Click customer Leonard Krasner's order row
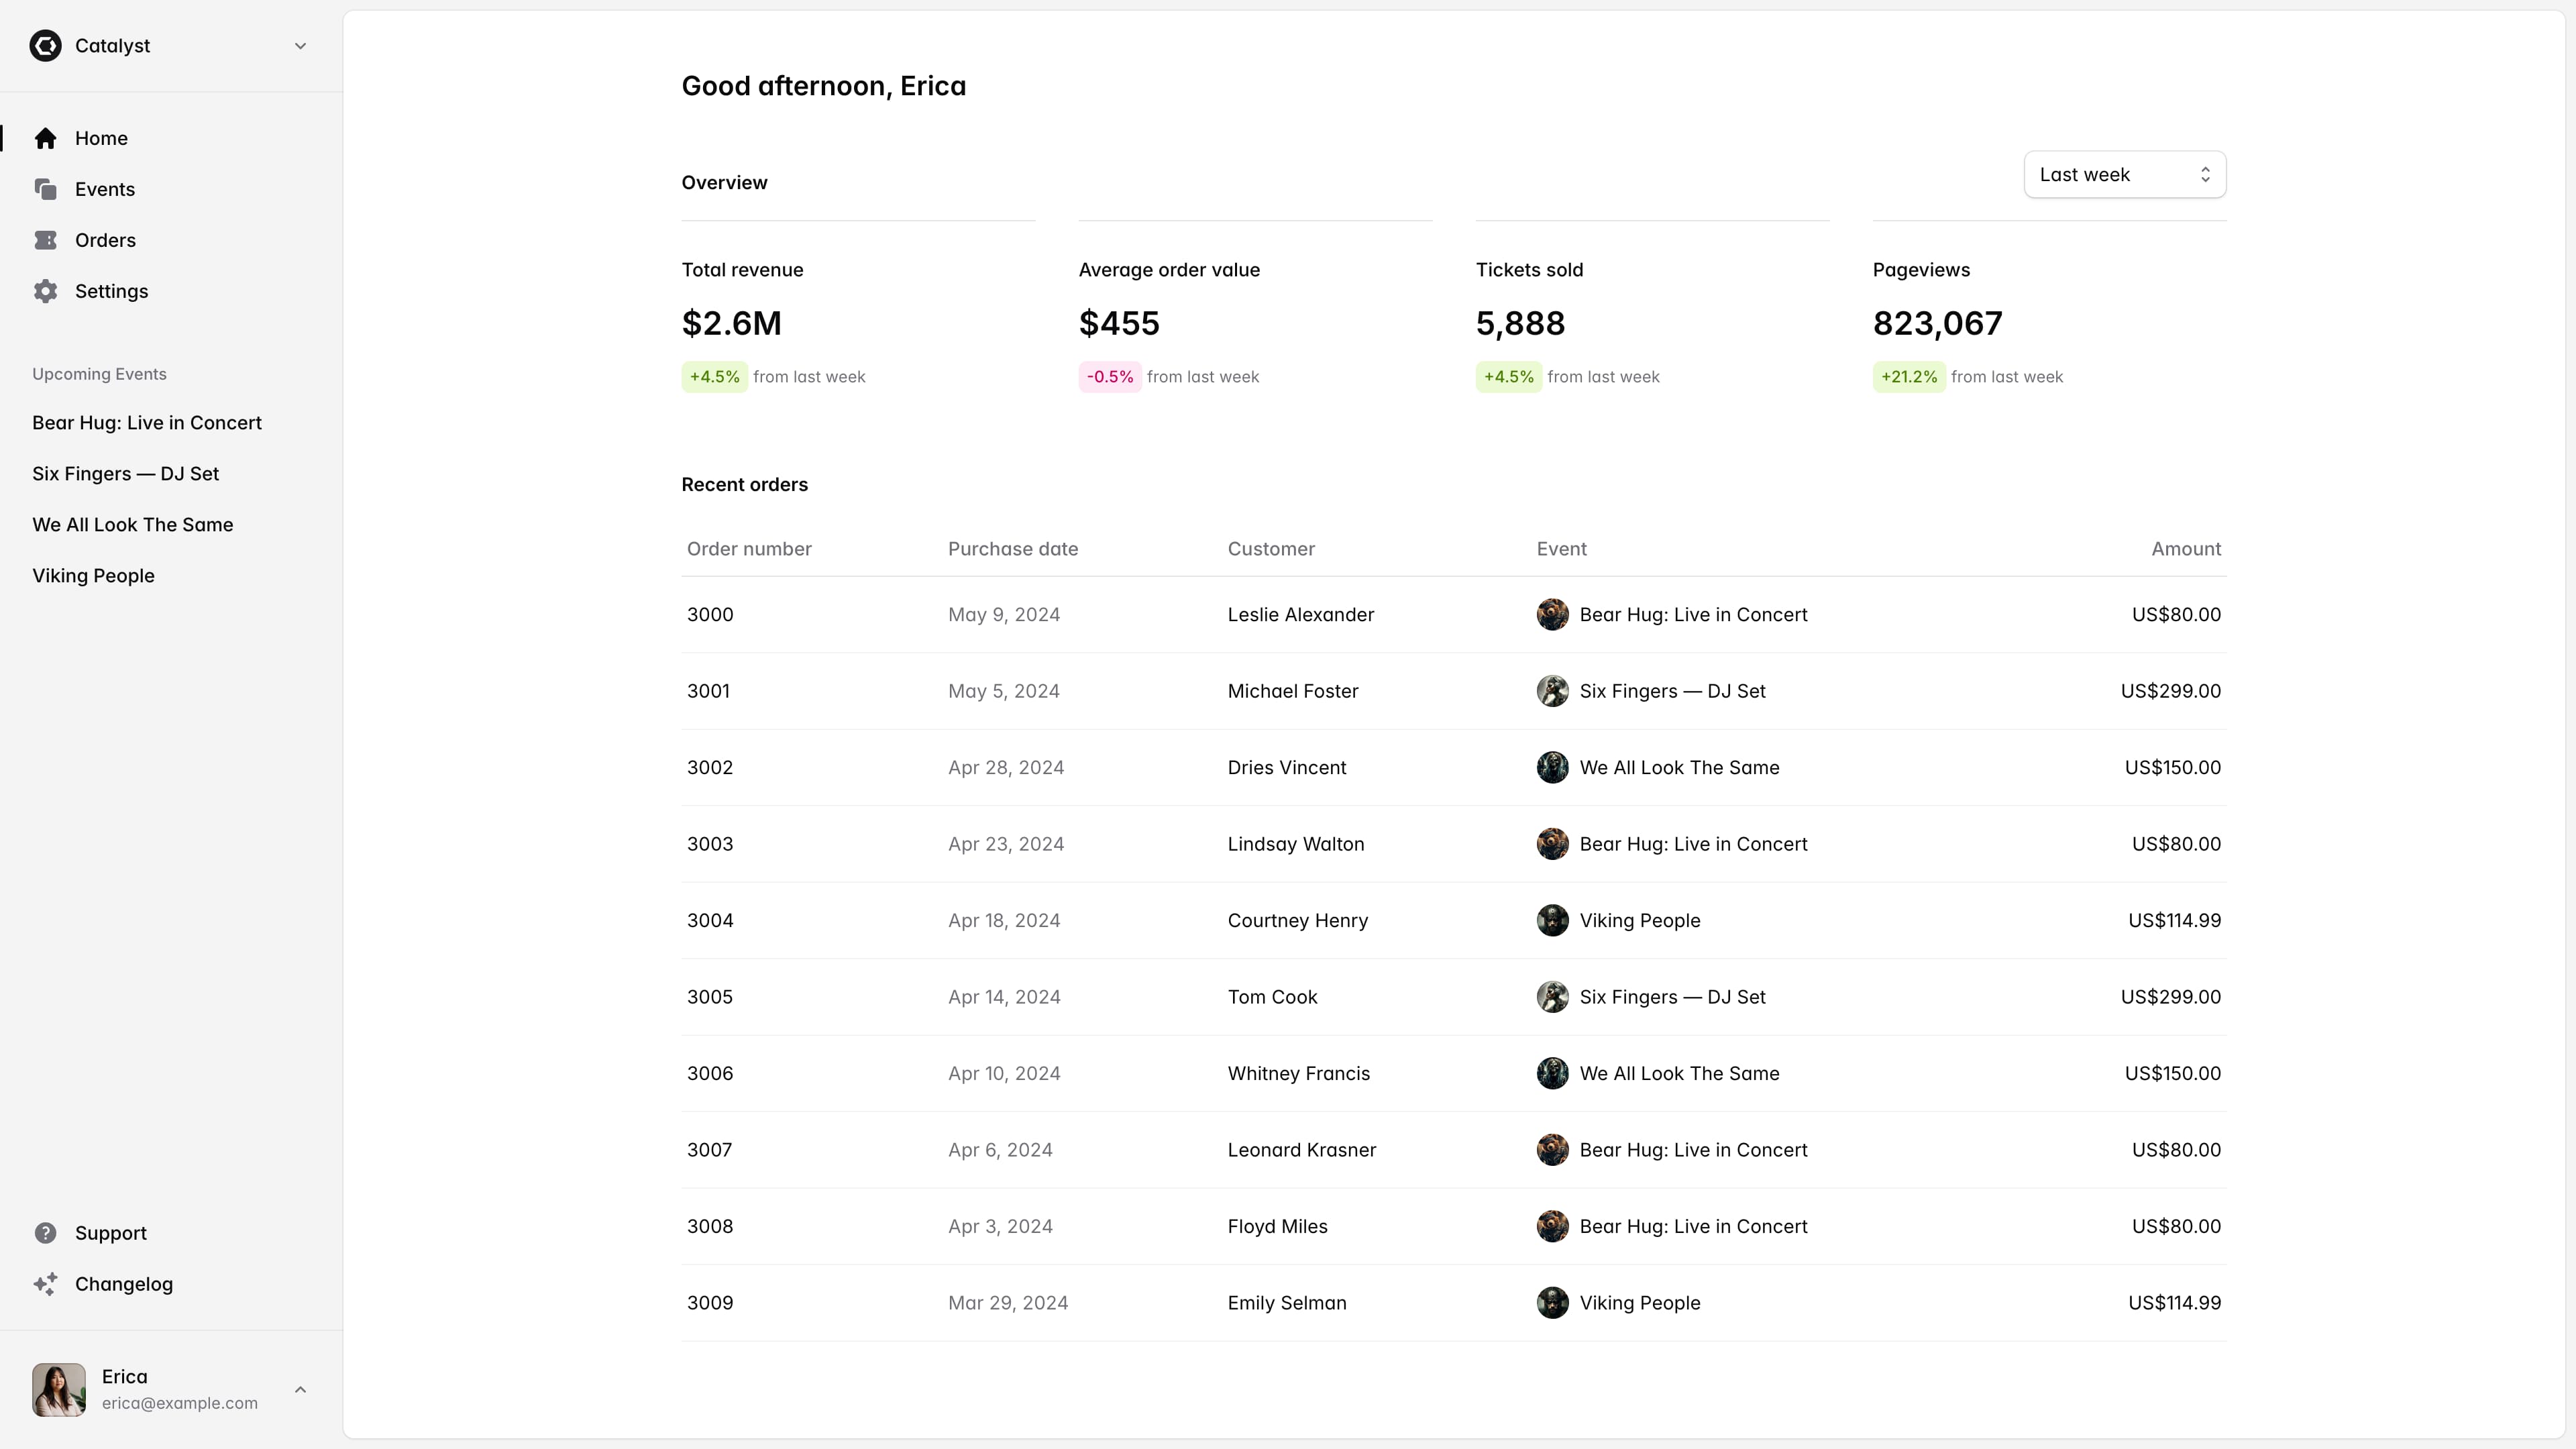The height and width of the screenshot is (1449, 2576). pyautogui.click(x=1301, y=1150)
